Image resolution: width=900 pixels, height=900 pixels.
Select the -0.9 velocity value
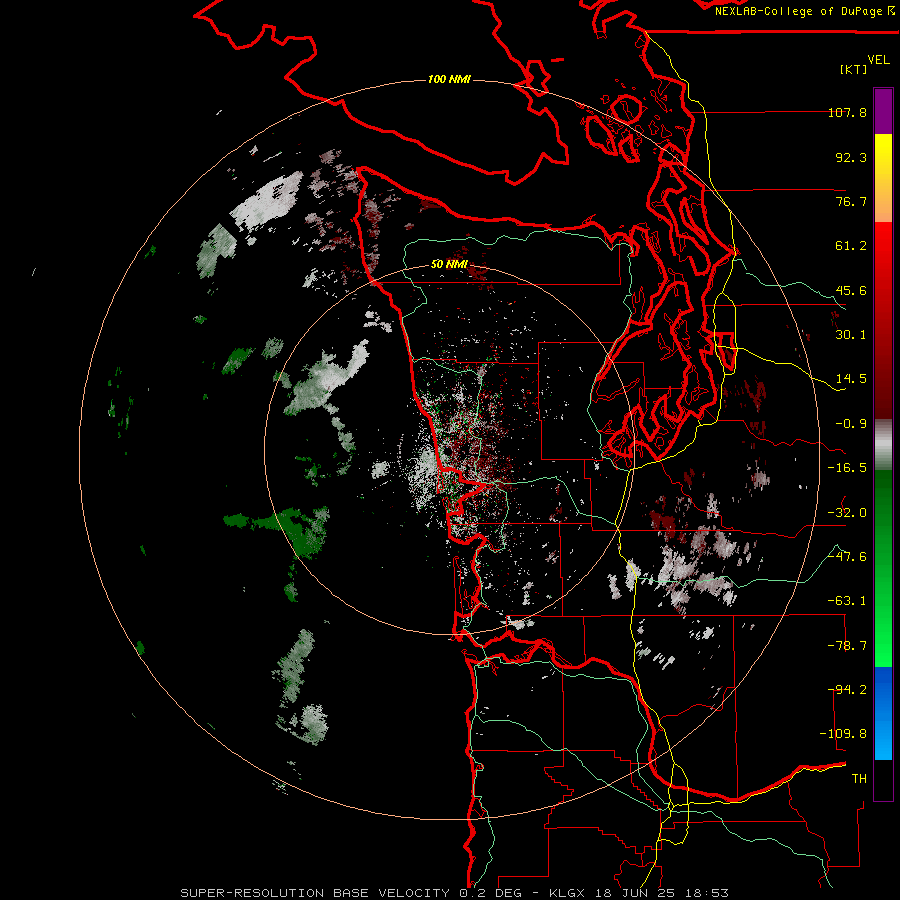click(x=851, y=424)
